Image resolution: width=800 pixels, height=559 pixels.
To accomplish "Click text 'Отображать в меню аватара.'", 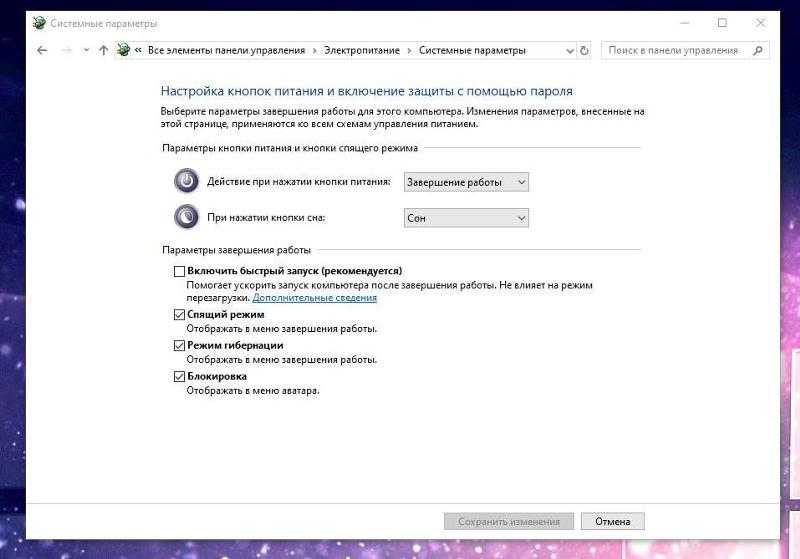I will pyautogui.click(x=253, y=391).
